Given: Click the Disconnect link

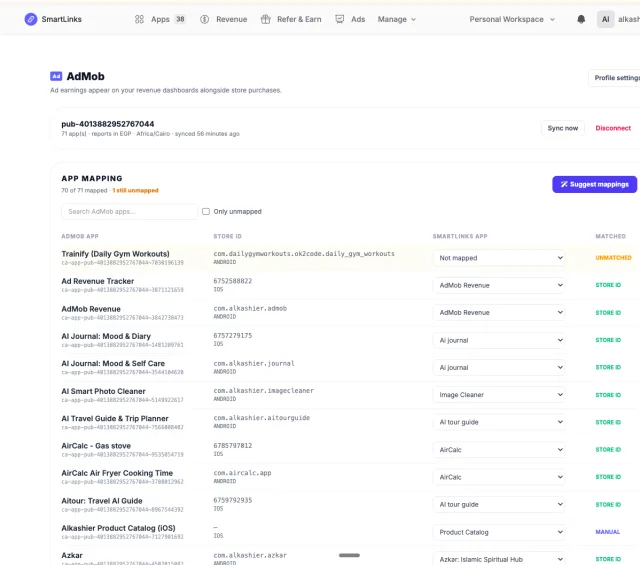Looking at the screenshot, I should pos(613,128).
